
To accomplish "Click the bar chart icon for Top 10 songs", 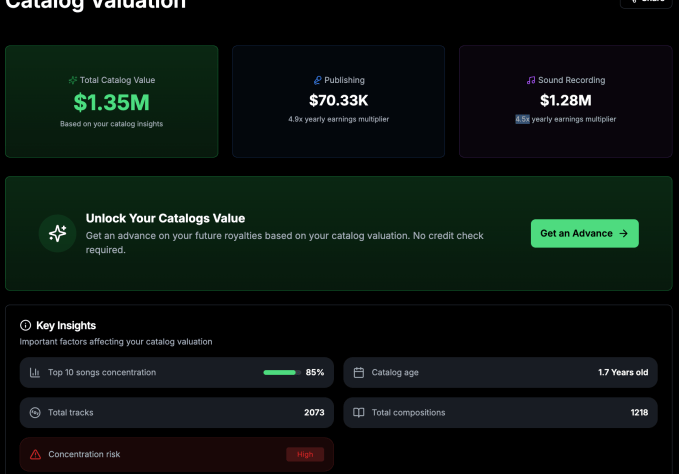I will point(35,372).
